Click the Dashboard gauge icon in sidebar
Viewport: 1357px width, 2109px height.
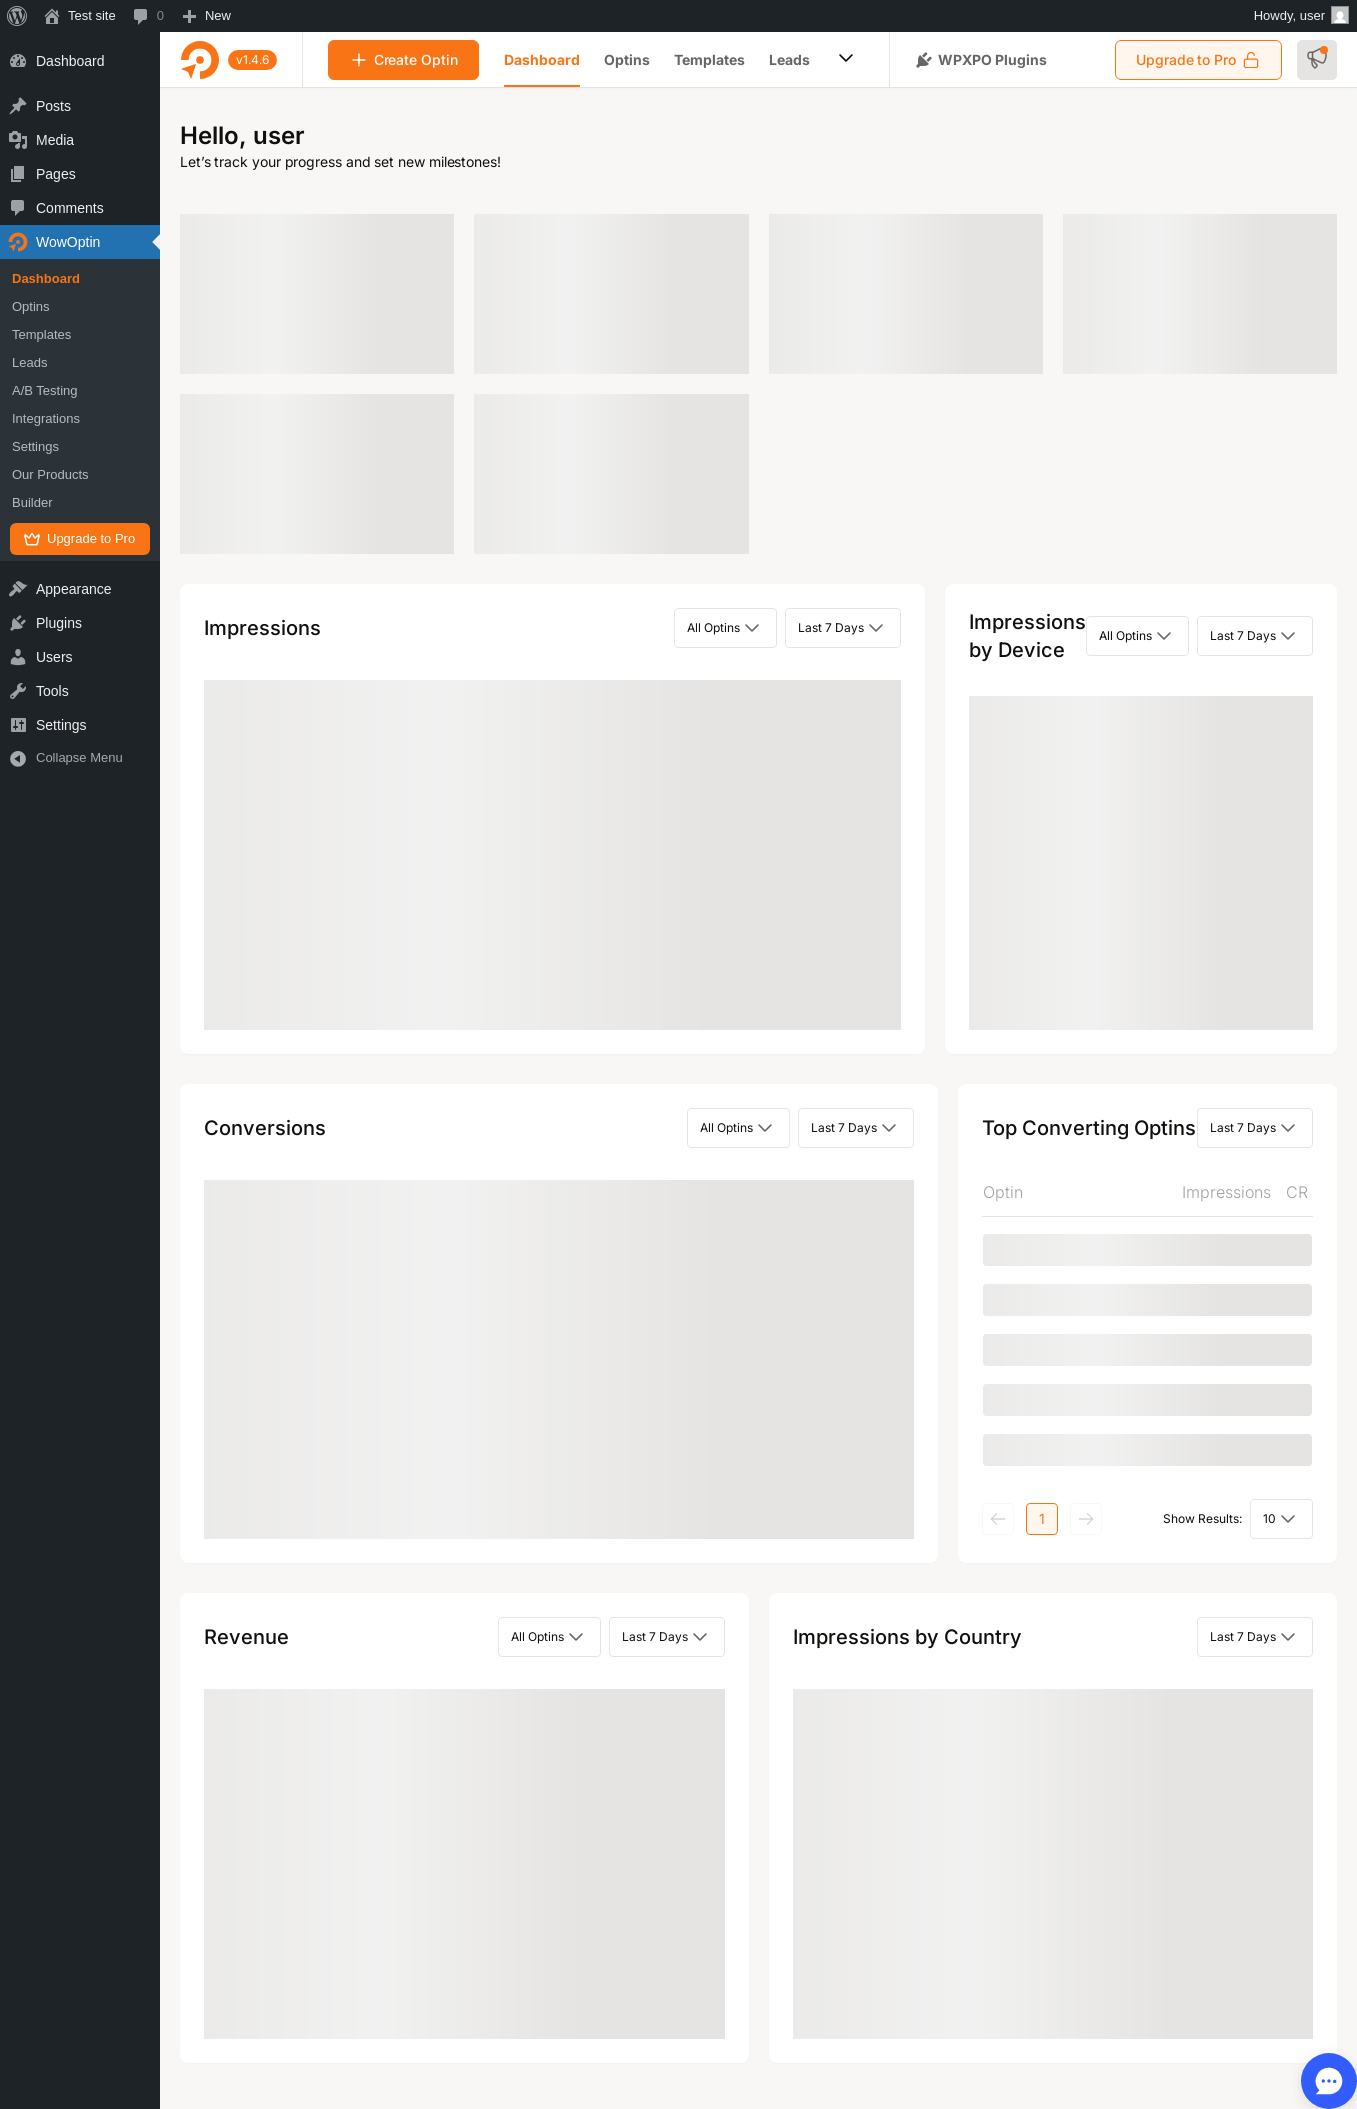tap(18, 61)
